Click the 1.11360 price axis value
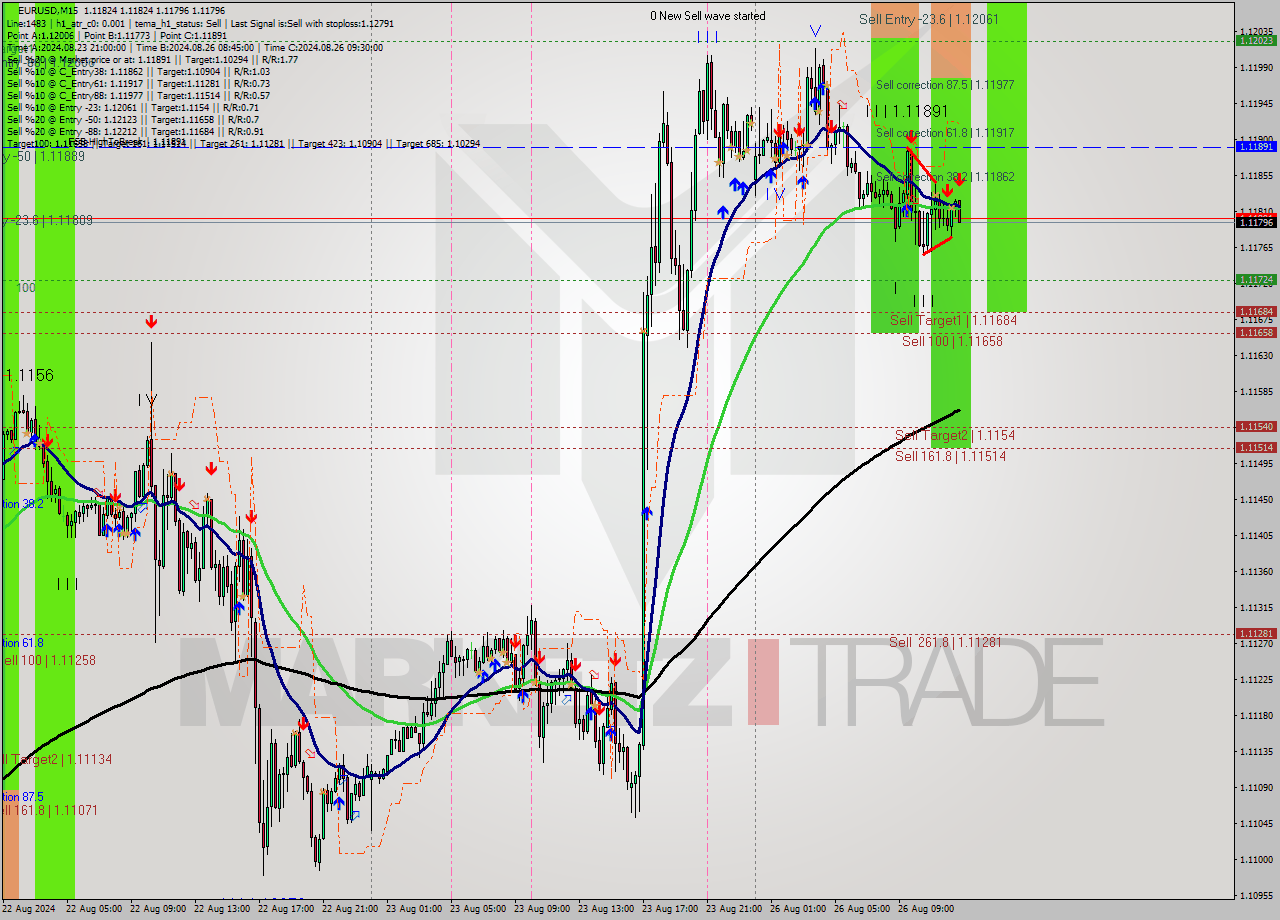Screen dimensions: 1280x920 coord(1256,572)
